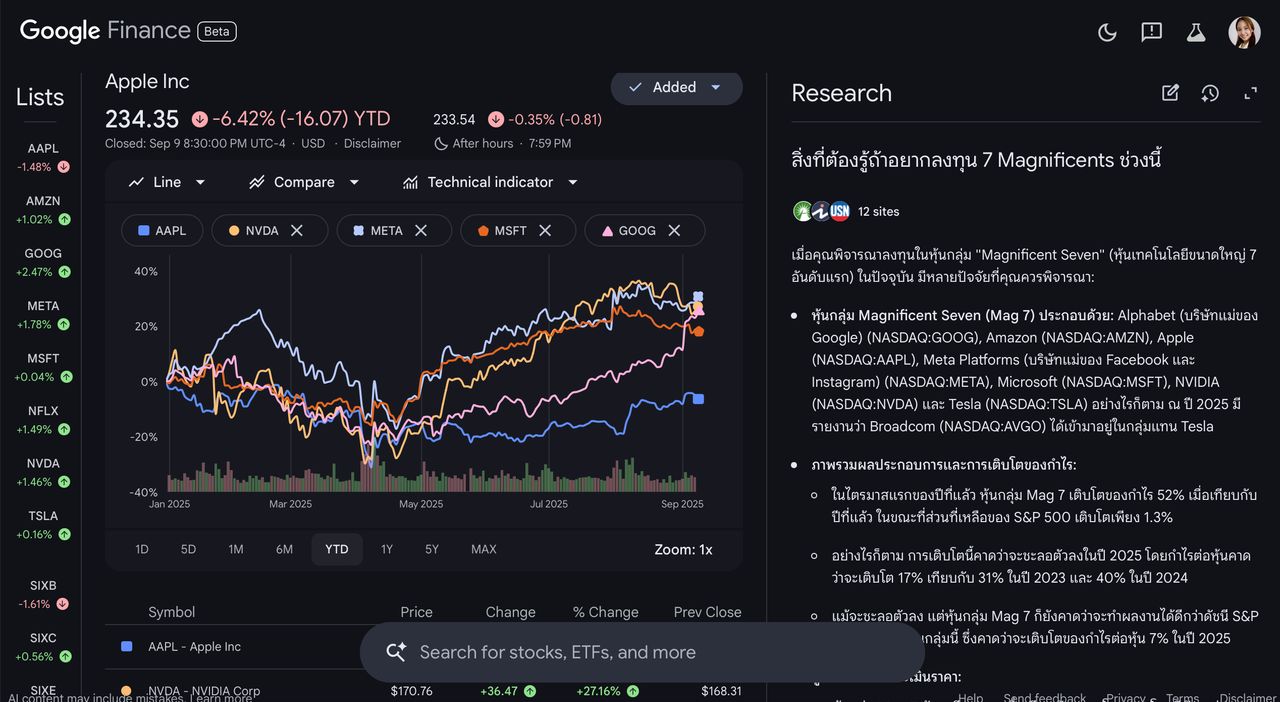
Task: Expand the Added watchlist dropdown
Action: coord(716,88)
